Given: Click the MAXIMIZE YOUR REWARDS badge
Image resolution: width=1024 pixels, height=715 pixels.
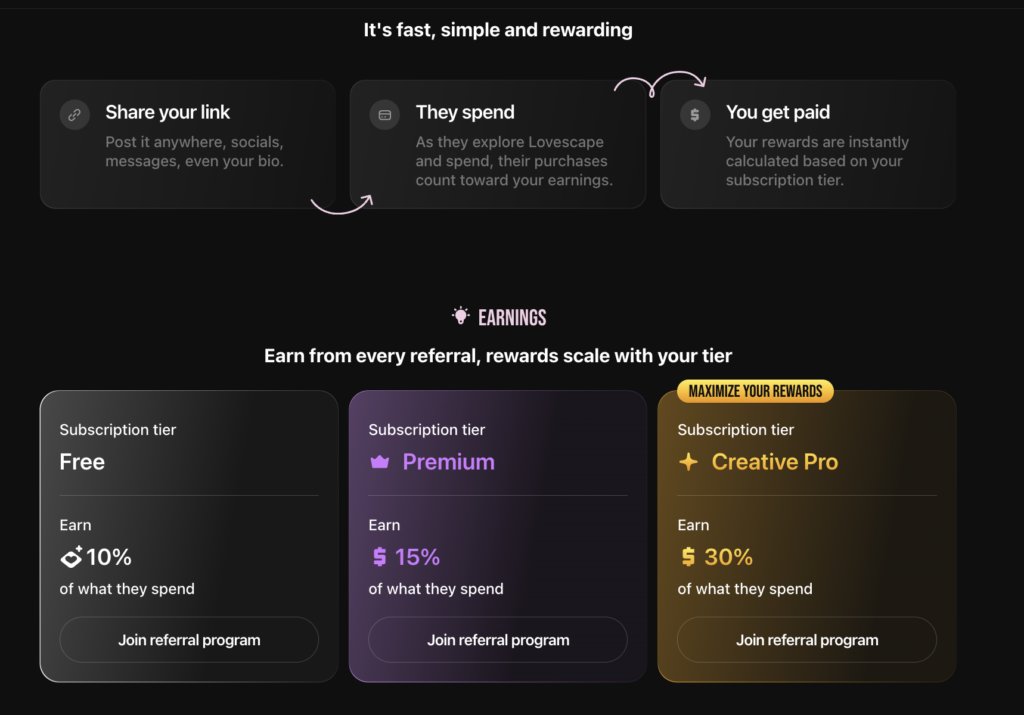Looking at the screenshot, I should tap(754, 391).
